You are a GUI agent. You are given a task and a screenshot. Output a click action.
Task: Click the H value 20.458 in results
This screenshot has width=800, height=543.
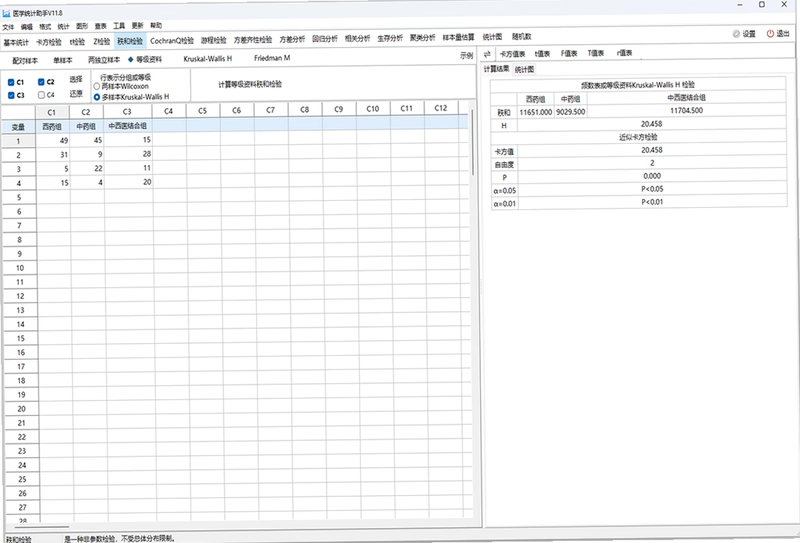(x=652, y=124)
